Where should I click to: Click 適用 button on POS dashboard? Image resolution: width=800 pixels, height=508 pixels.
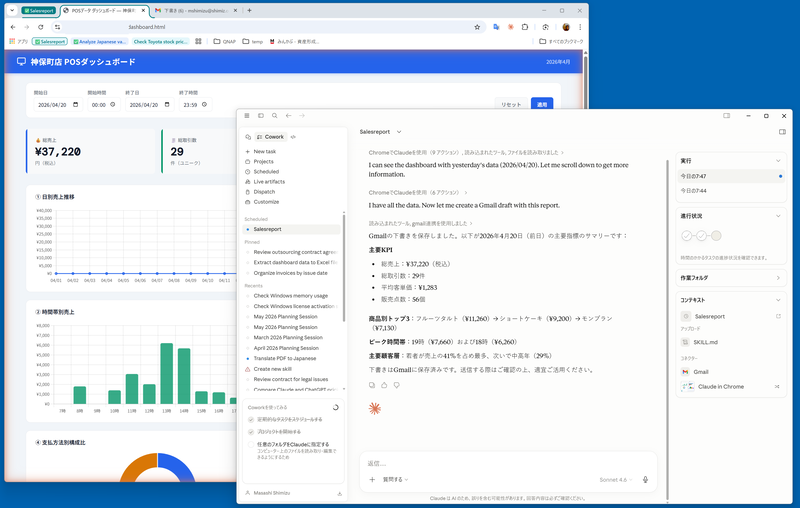coord(542,104)
